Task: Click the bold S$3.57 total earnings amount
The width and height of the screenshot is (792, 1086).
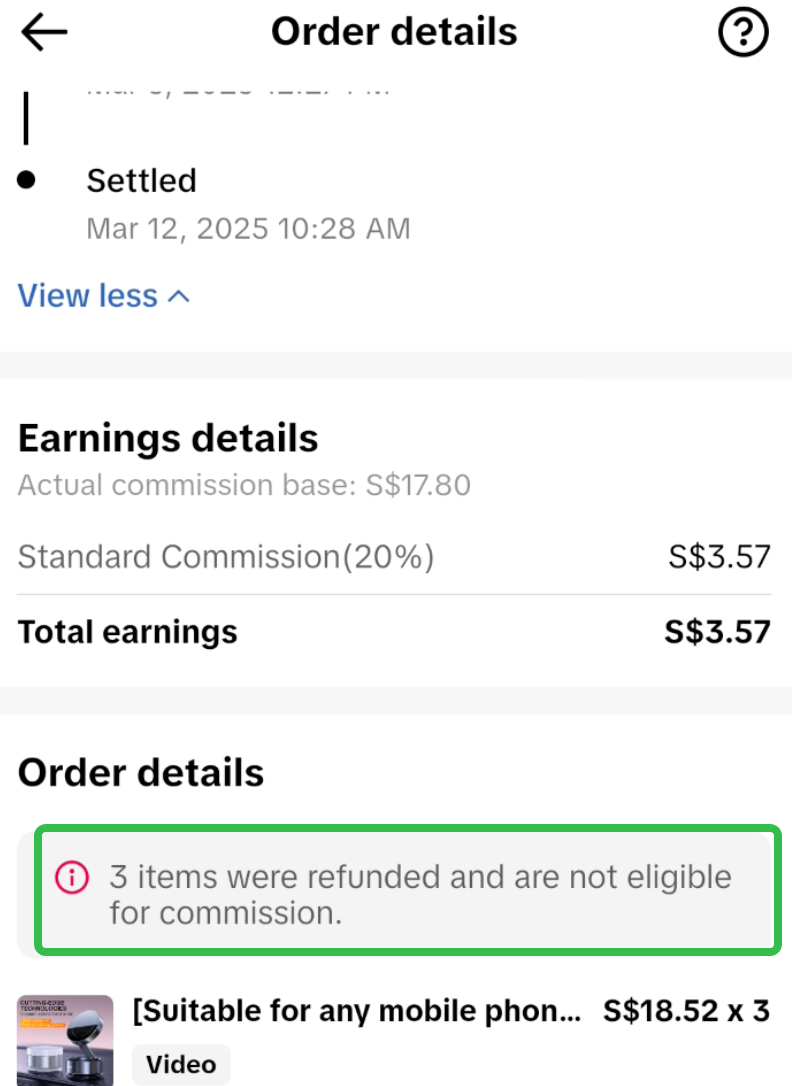Action: [x=717, y=632]
